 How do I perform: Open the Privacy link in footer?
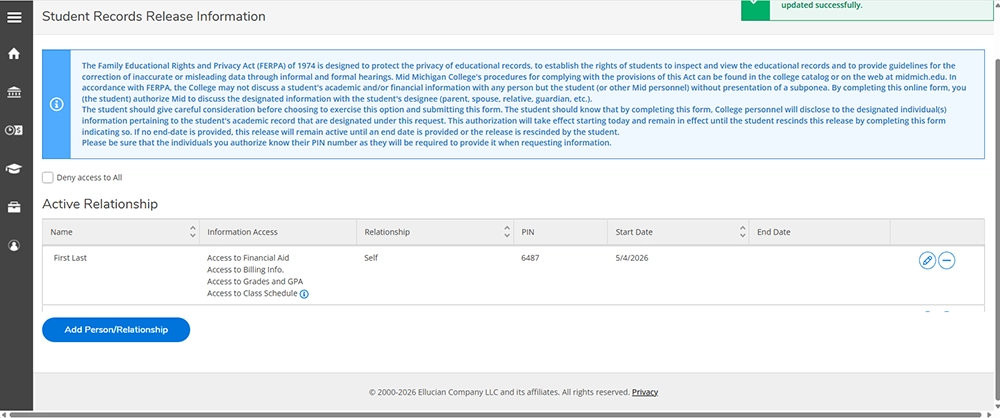click(x=645, y=392)
